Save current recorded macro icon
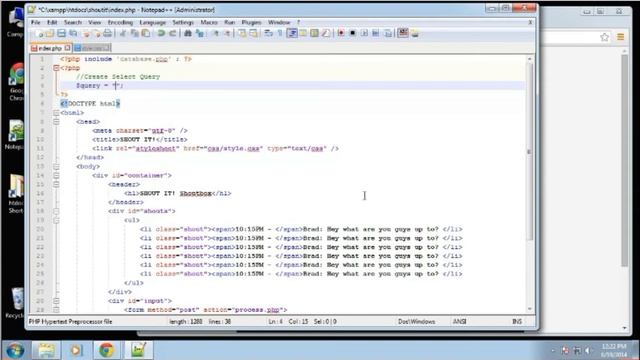 click(x=388, y=33)
